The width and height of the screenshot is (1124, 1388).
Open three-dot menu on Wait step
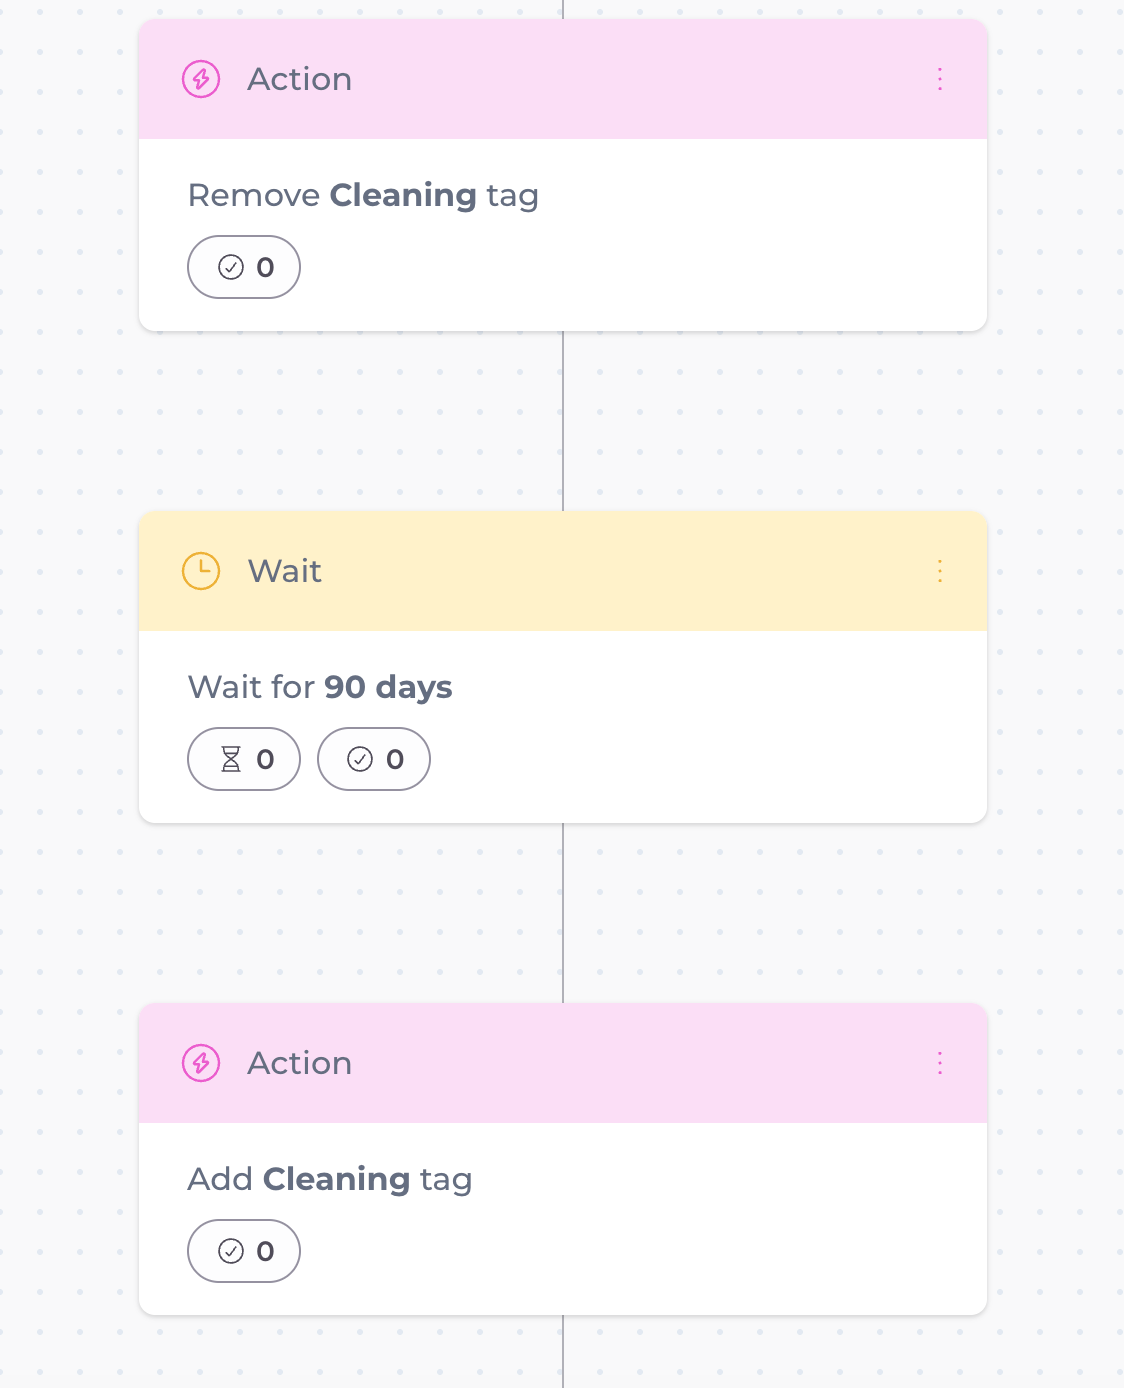click(x=940, y=571)
